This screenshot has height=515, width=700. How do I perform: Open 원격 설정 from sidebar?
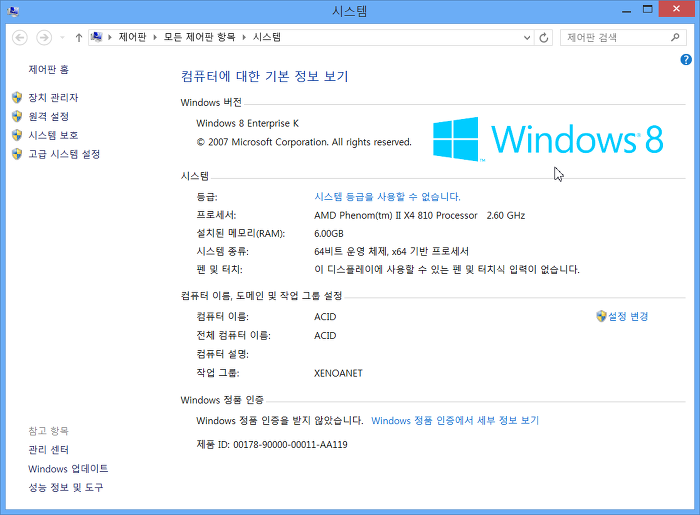click(49, 116)
